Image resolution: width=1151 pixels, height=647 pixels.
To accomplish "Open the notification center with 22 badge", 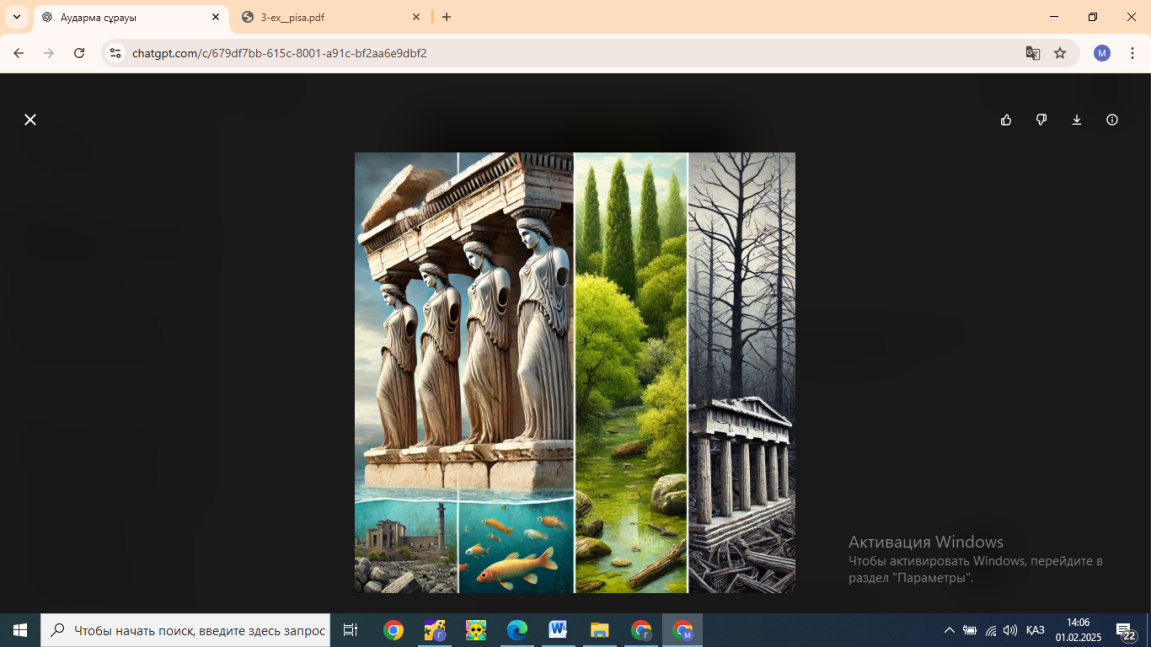I will click(x=1125, y=630).
